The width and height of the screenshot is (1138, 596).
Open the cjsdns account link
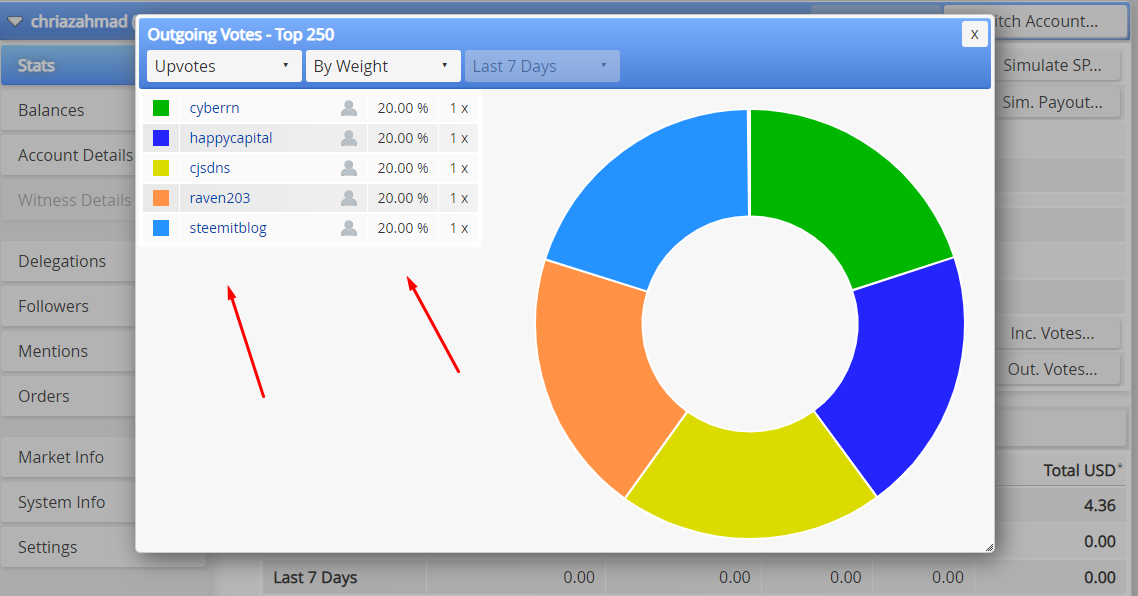210,168
